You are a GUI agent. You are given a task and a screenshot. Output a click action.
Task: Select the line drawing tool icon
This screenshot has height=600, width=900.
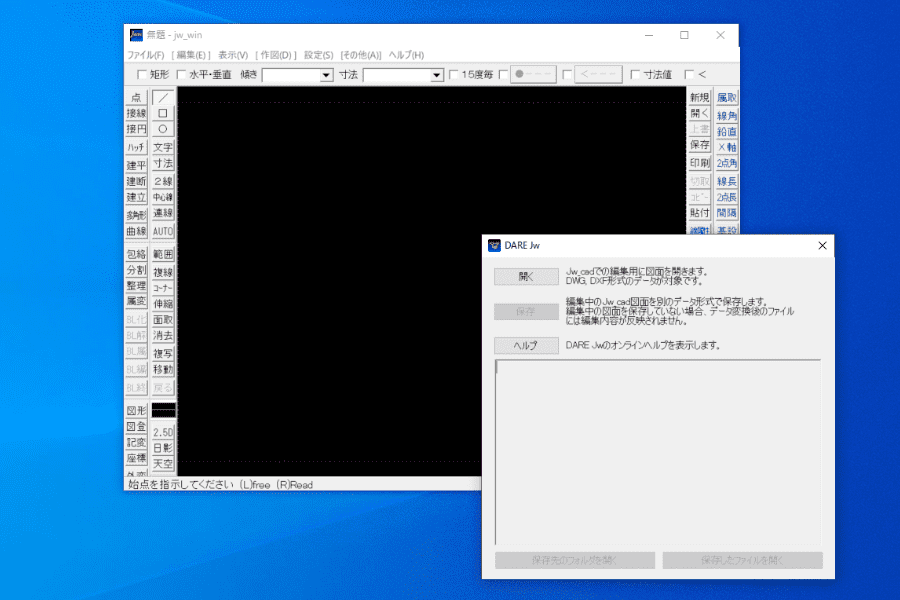click(163, 98)
